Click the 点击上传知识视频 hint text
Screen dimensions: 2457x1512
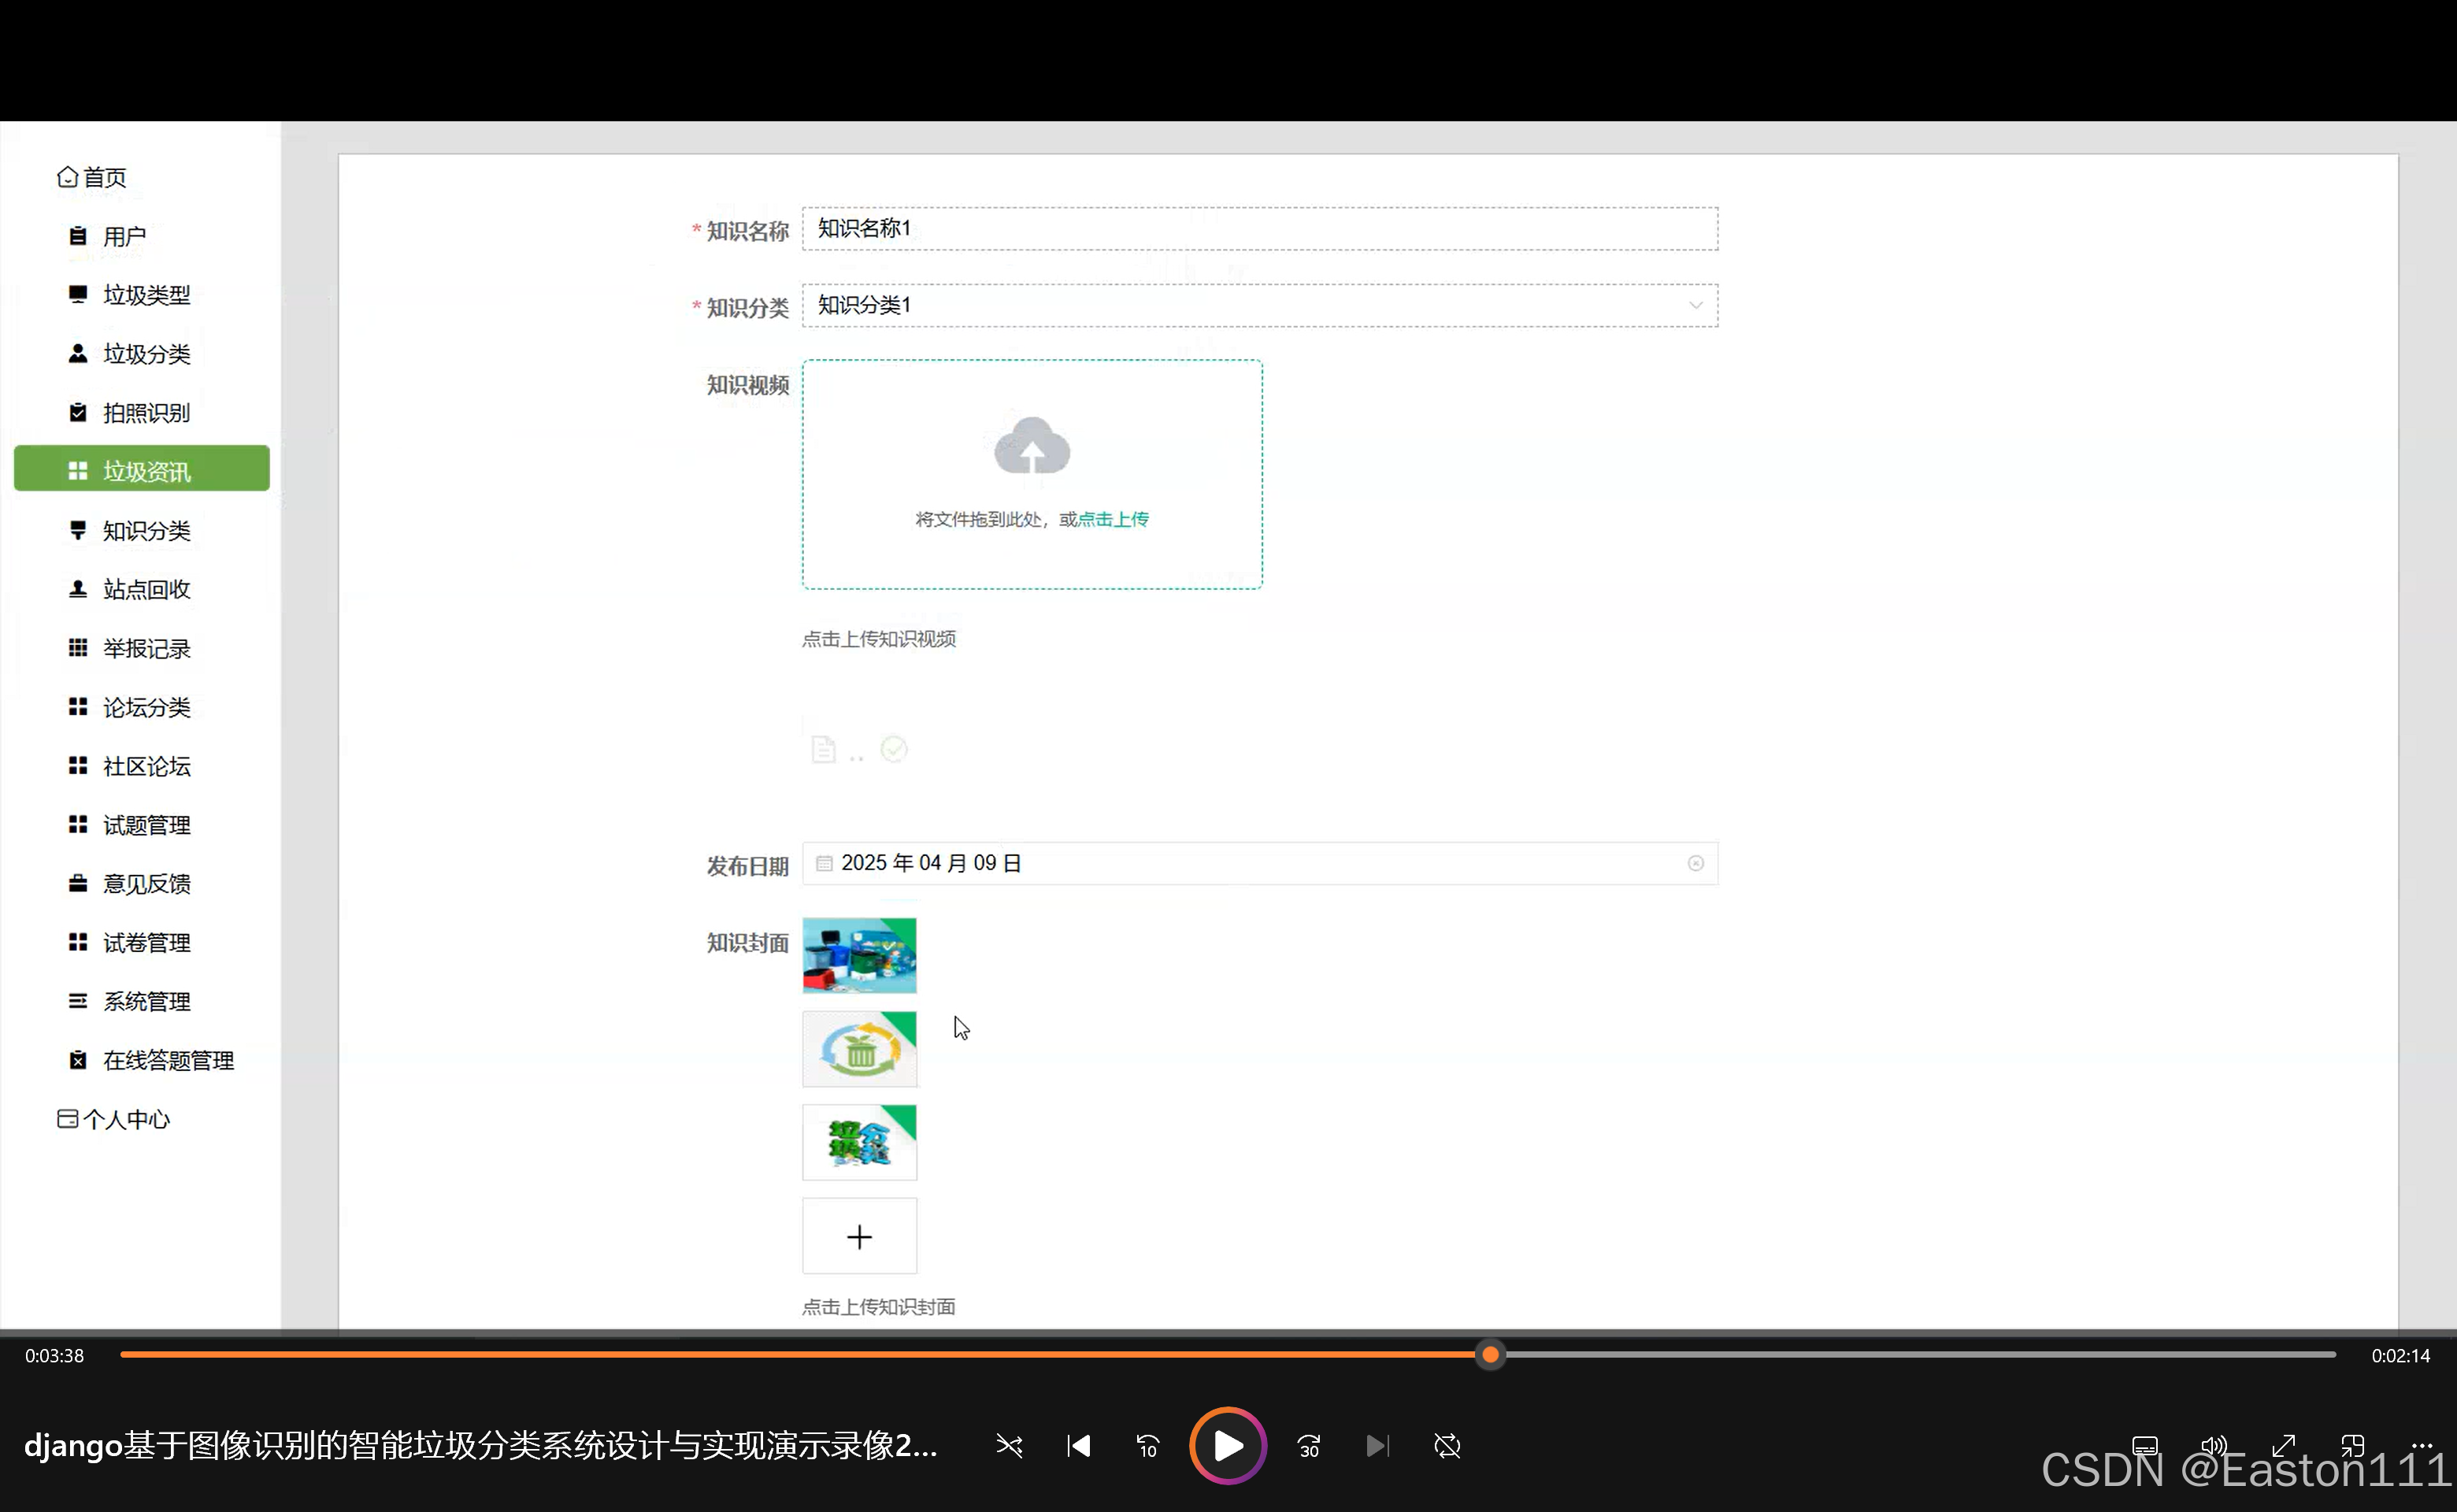tap(879, 639)
